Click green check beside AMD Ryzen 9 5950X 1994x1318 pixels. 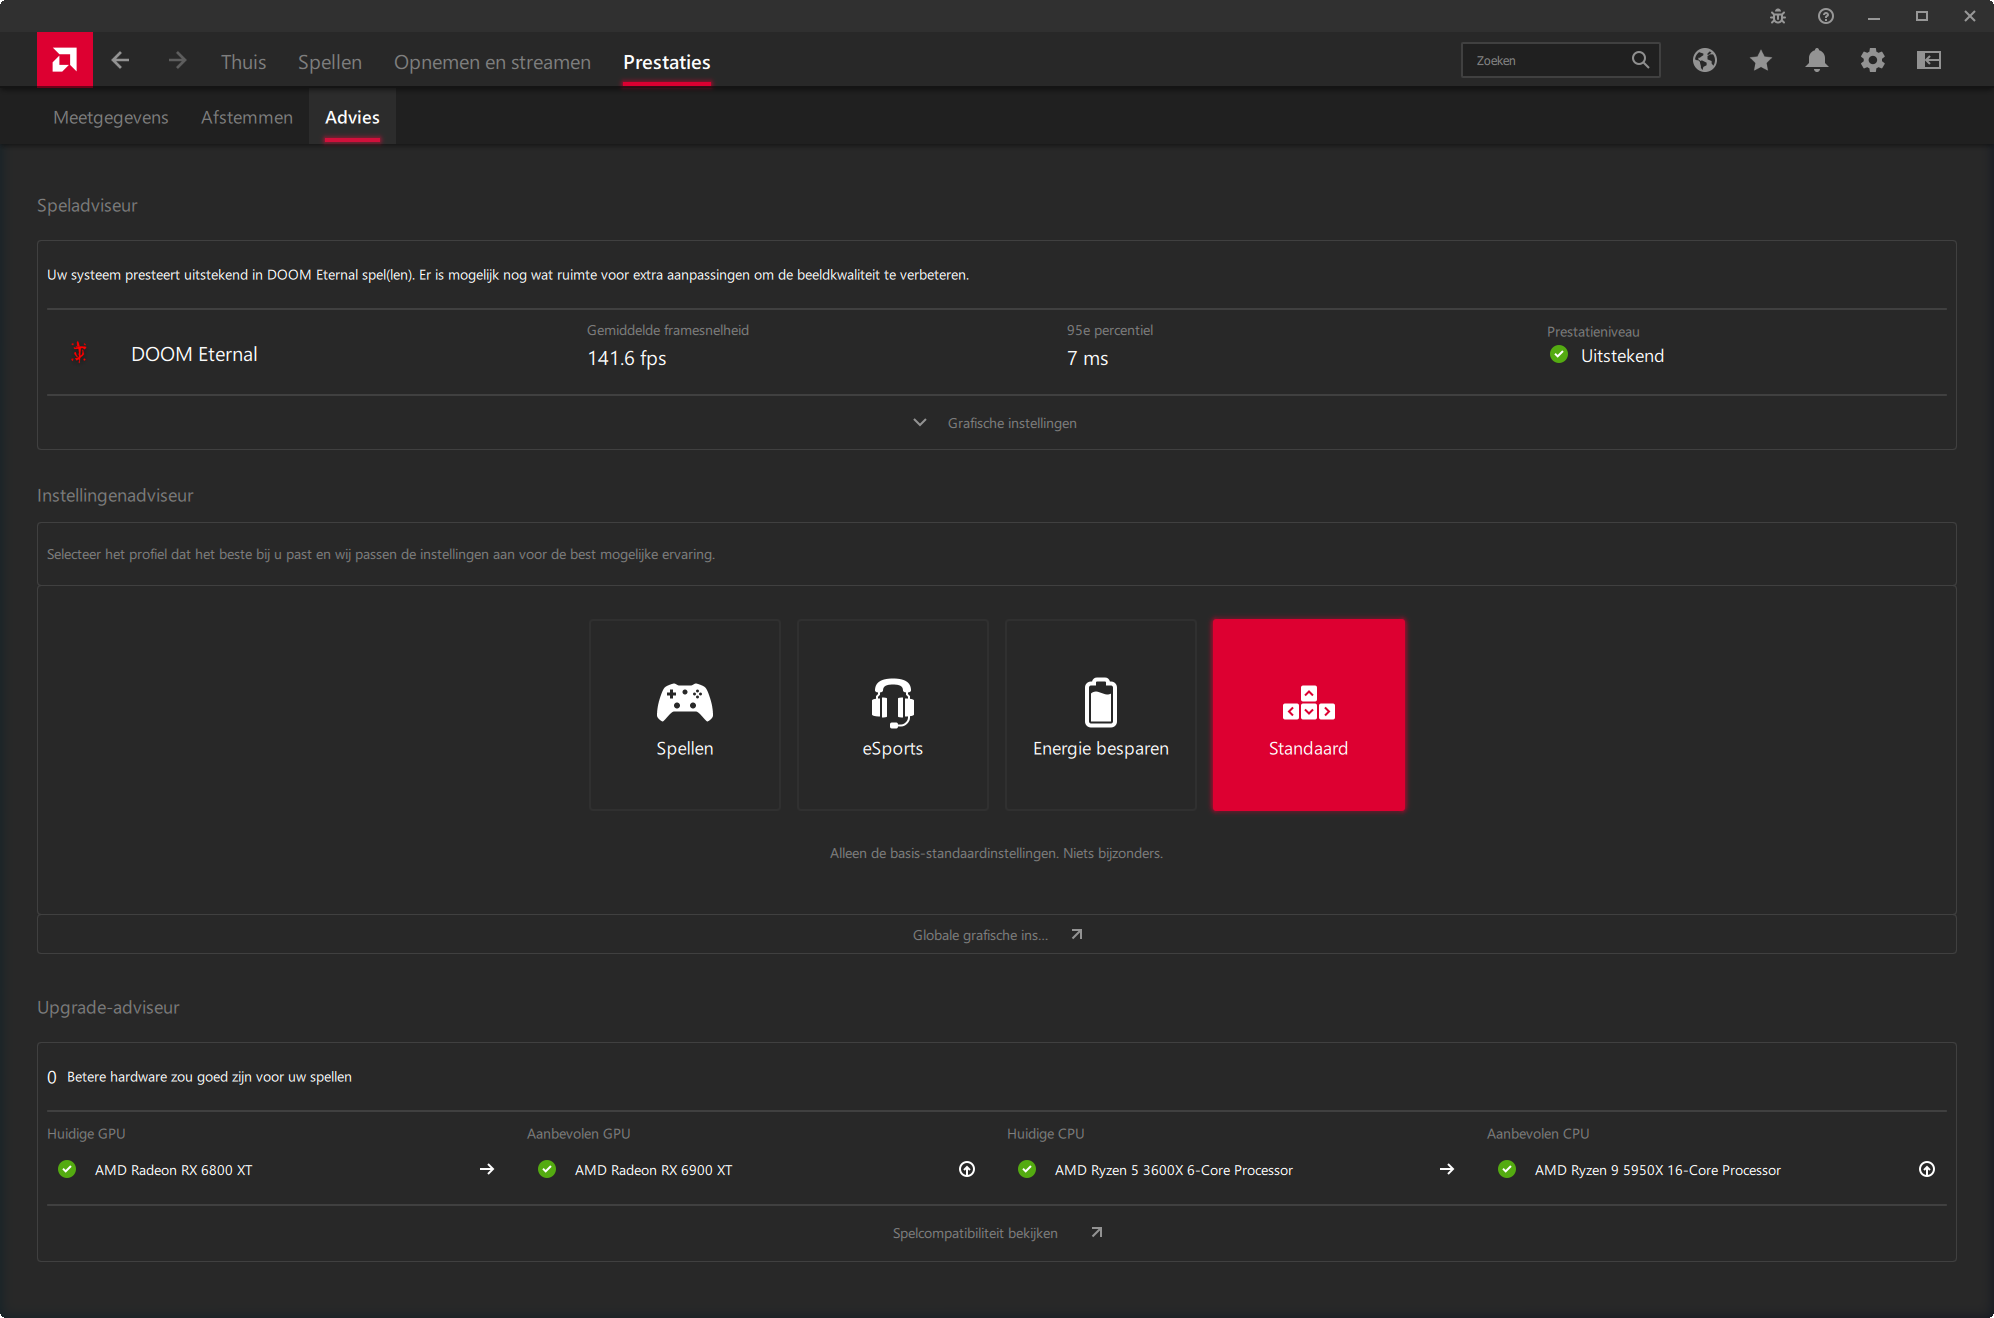1507,1169
